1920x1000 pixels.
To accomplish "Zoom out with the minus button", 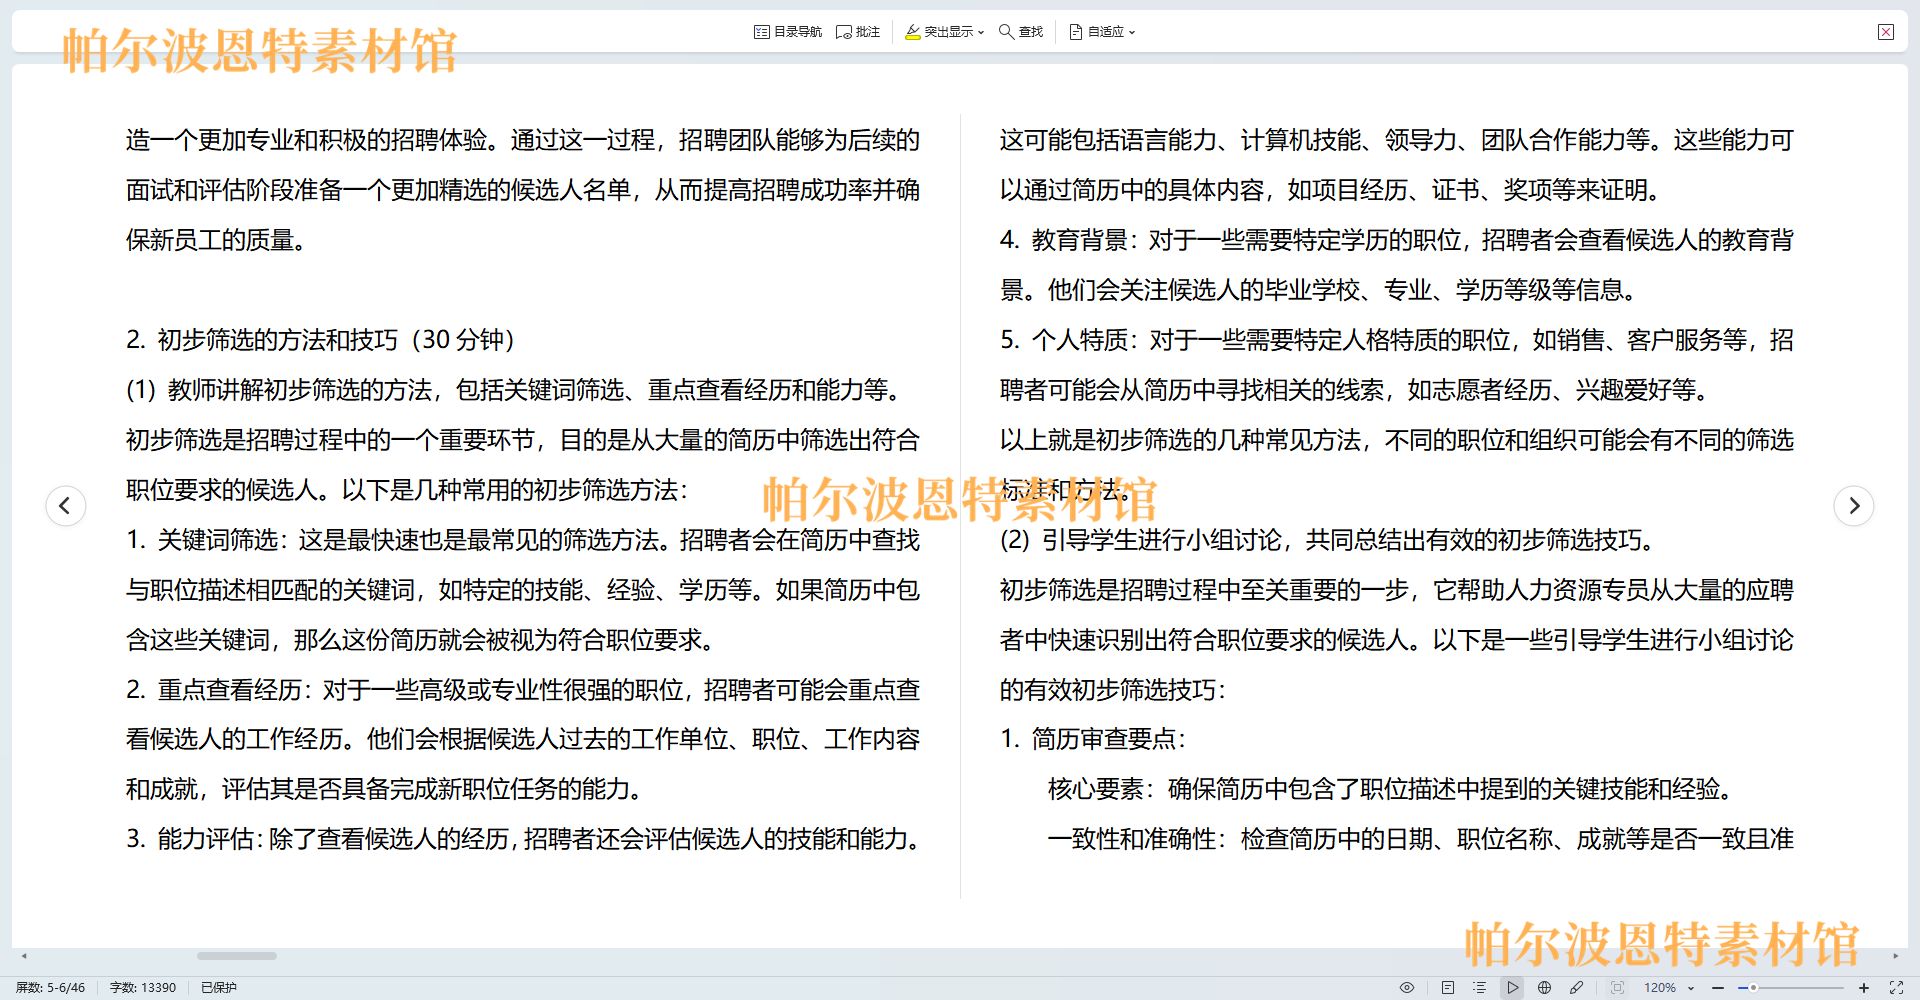I will (1718, 987).
